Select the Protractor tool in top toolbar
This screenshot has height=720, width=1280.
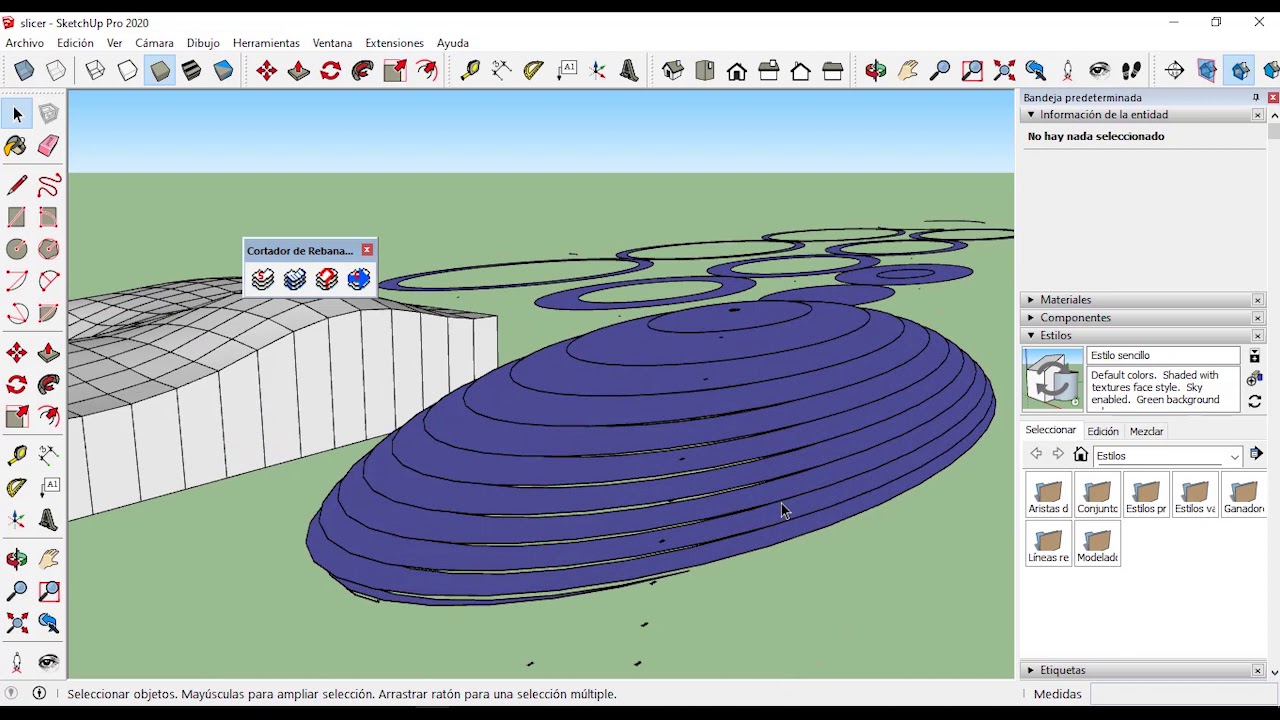pyautogui.click(x=534, y=71)
